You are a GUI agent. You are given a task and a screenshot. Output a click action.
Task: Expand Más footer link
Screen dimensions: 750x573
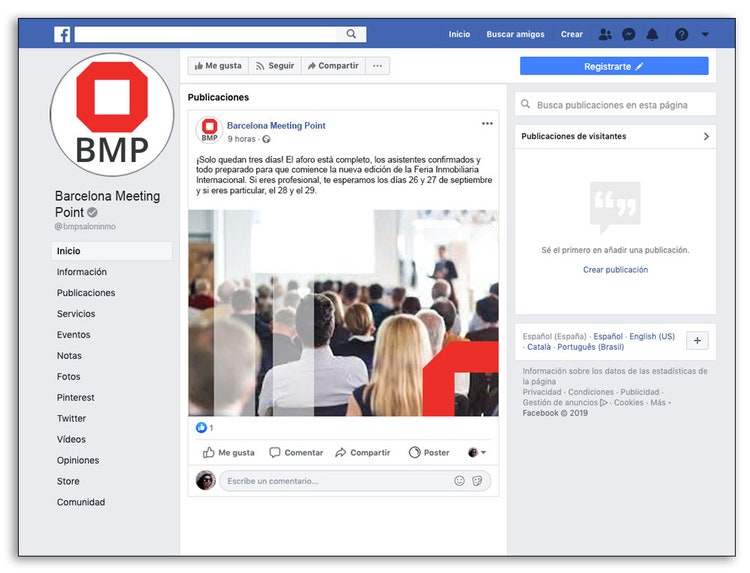tap(660, 403)
